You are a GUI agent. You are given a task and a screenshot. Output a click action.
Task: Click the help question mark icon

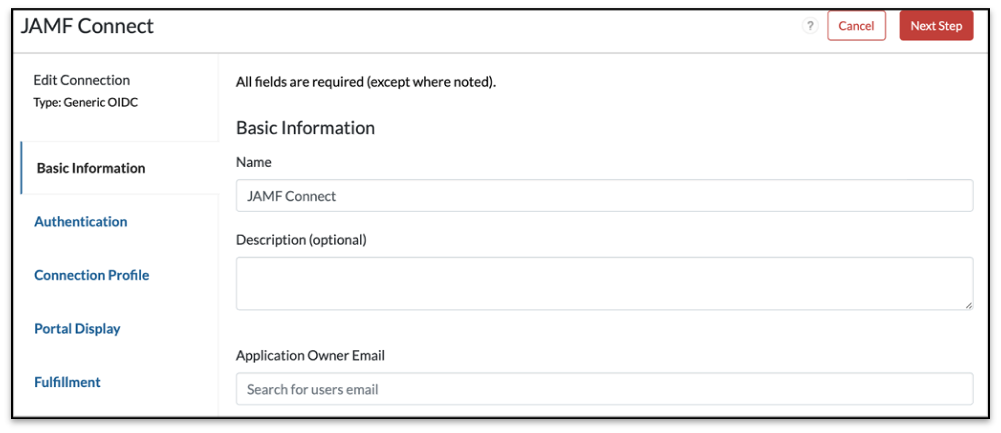pos(811,26)
